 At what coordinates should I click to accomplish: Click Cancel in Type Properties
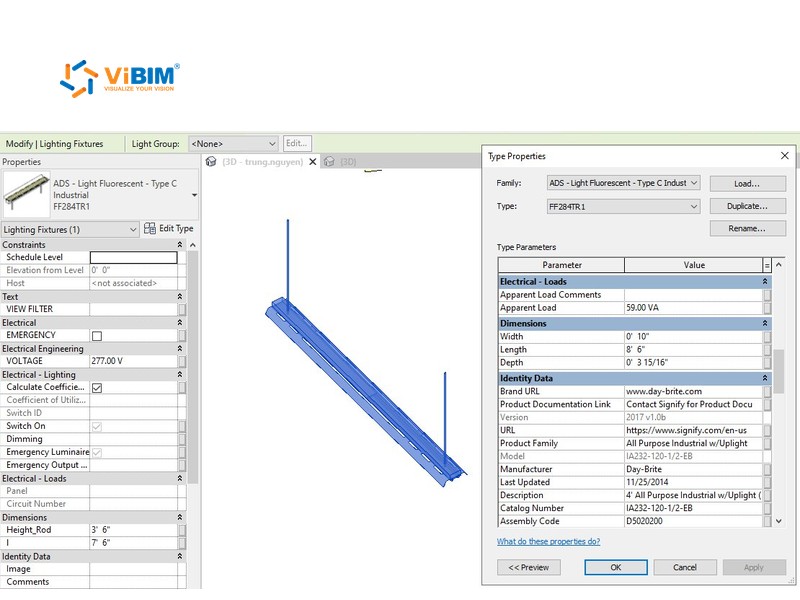[x=685, y=567]
